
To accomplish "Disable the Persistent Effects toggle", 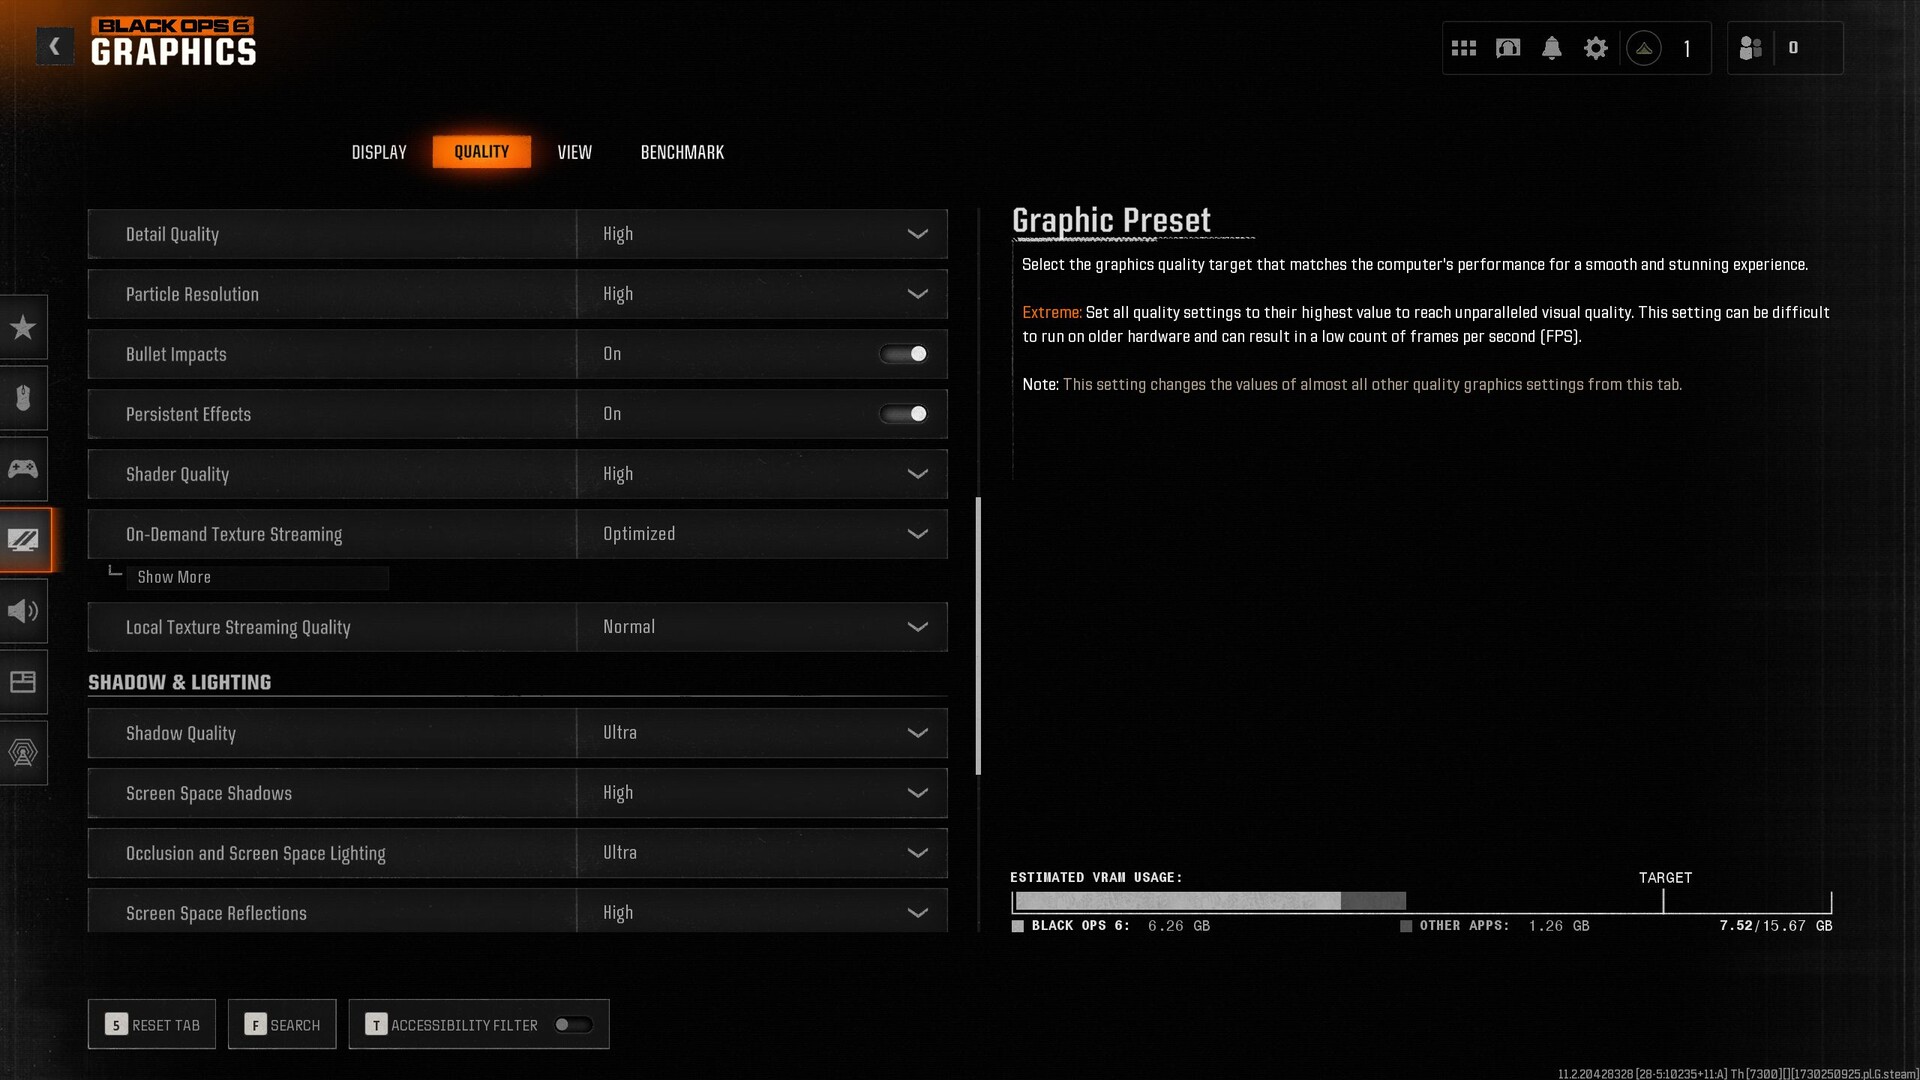I will pyautogui.click(x=903, y=414).
